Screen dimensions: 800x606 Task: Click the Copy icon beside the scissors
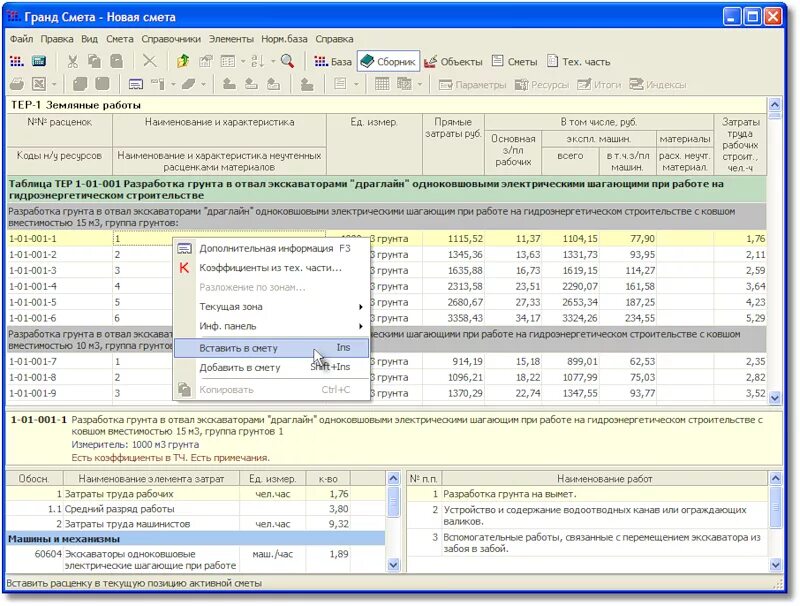(94, 62)
